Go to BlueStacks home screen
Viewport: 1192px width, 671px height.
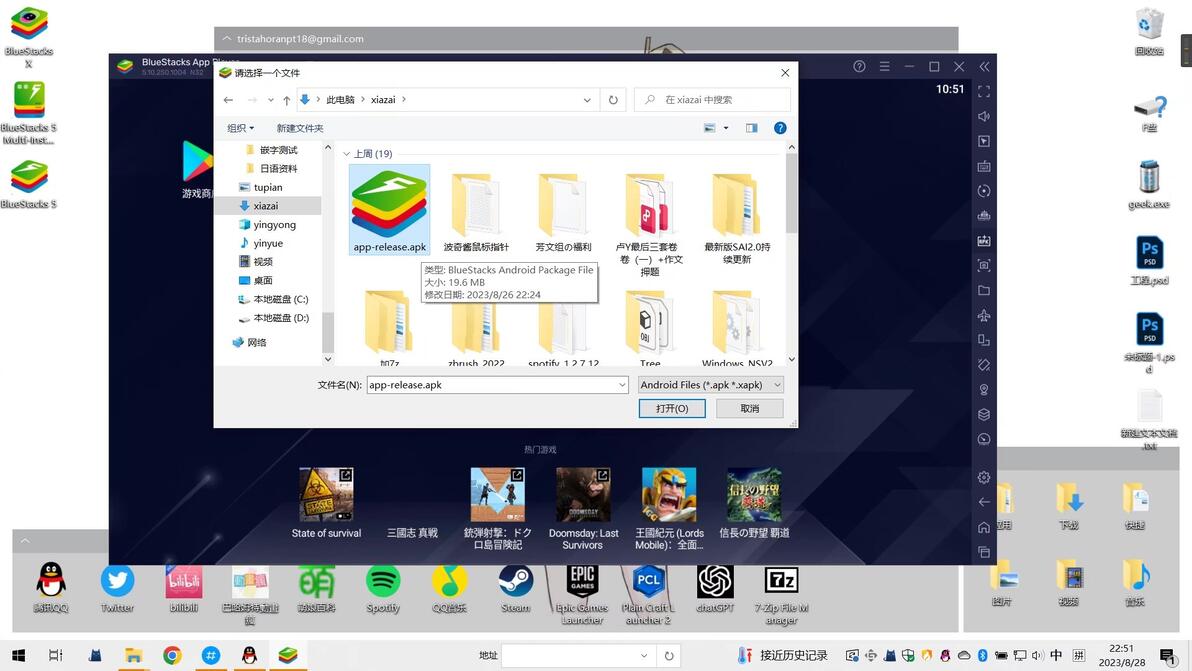984,527
